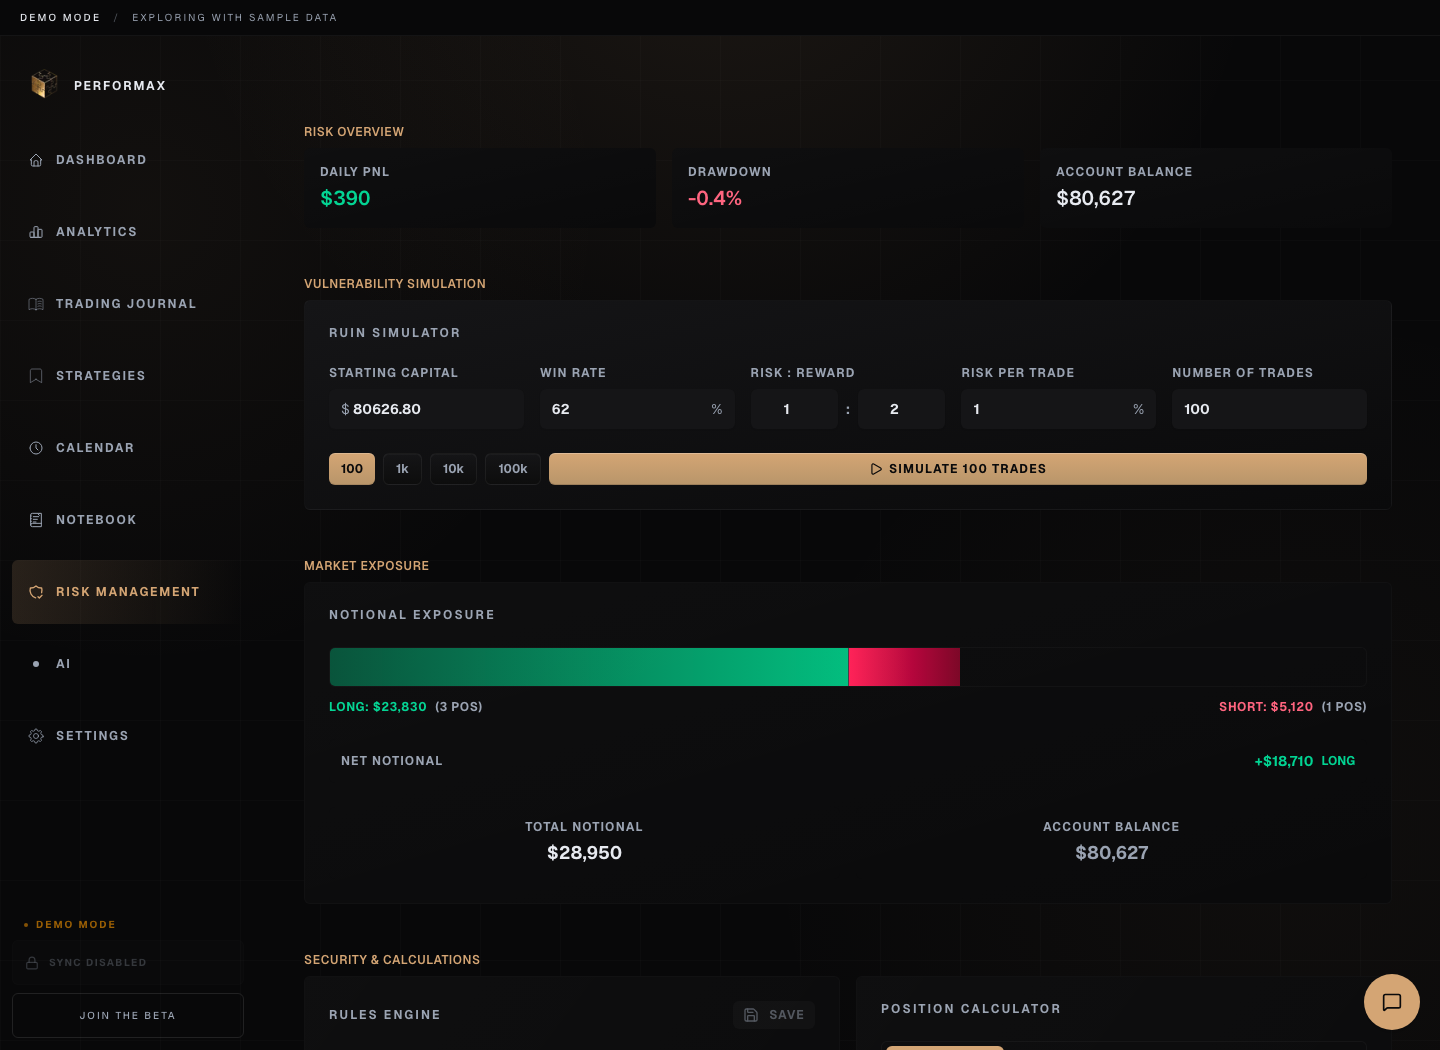
Task: Click the Starting Capital input field
Action: point(426,409)
